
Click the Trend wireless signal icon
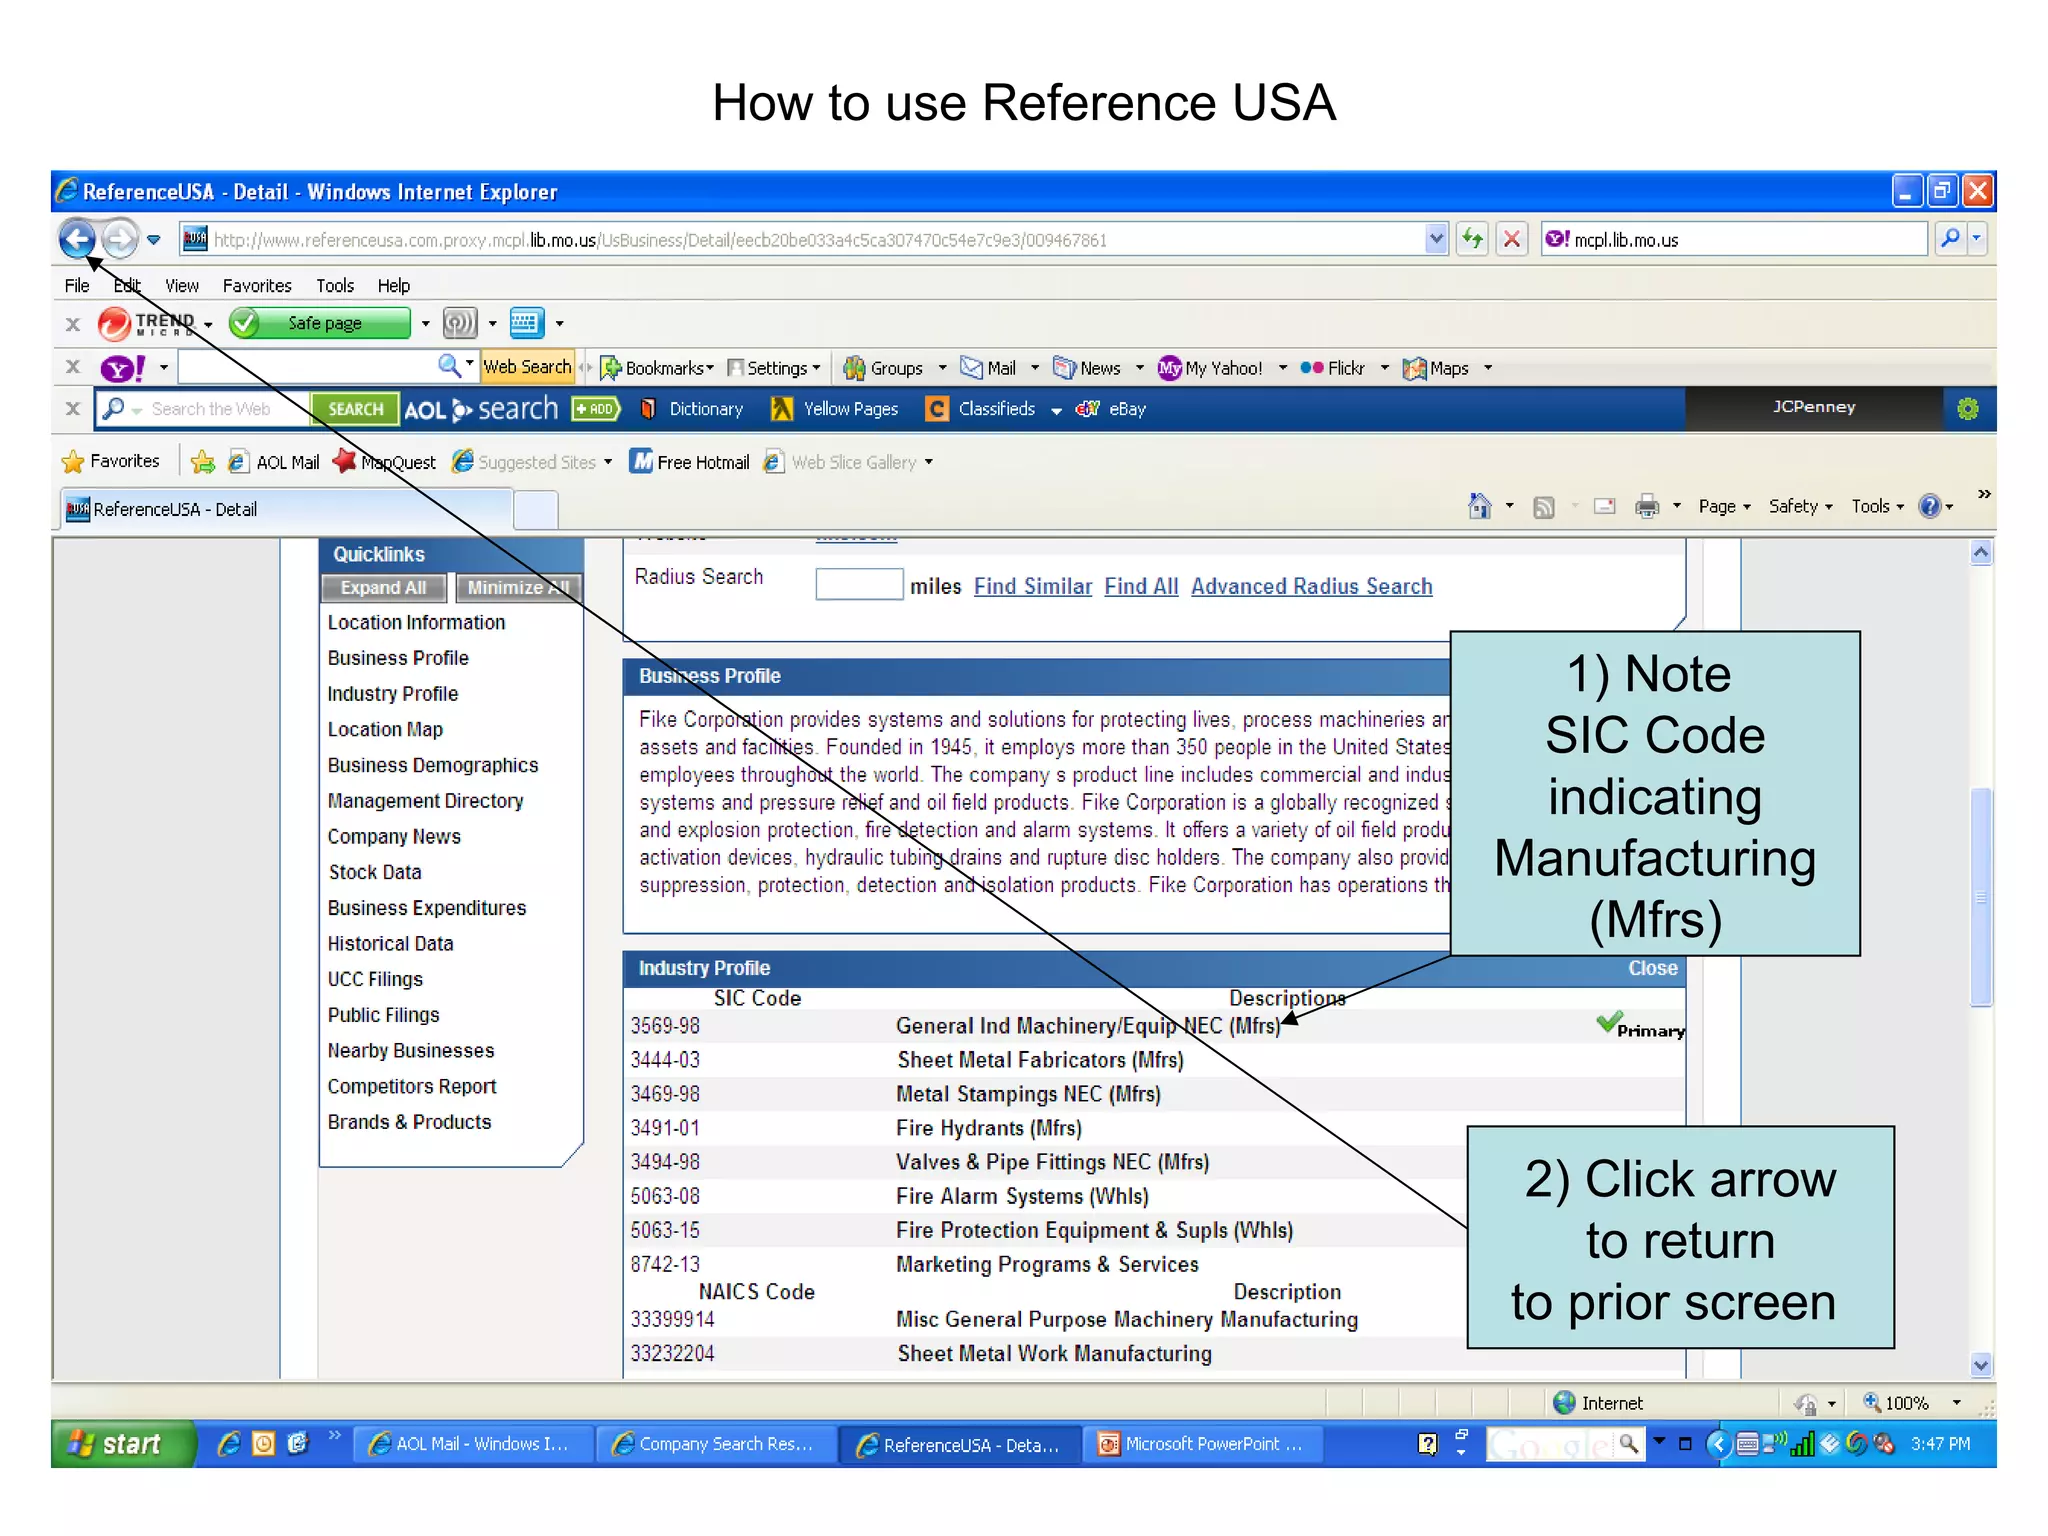459,323
